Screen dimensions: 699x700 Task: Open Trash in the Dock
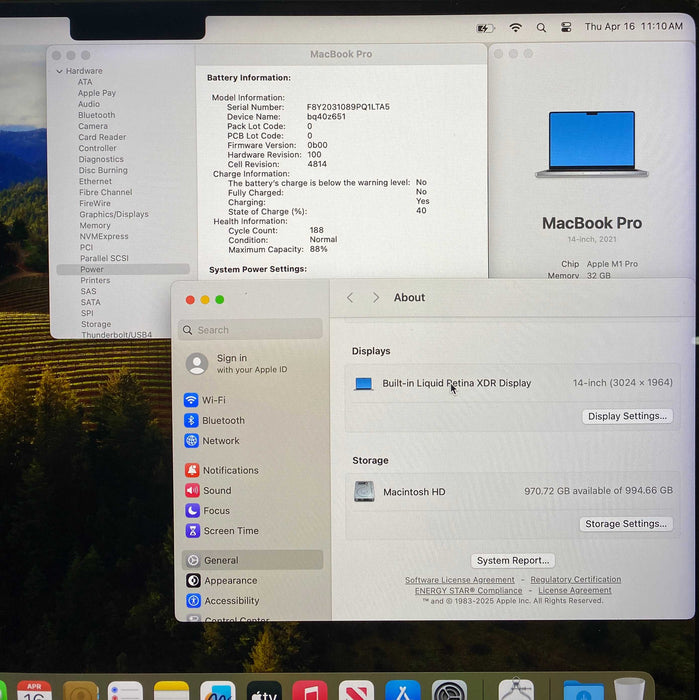tap(629, 689)
